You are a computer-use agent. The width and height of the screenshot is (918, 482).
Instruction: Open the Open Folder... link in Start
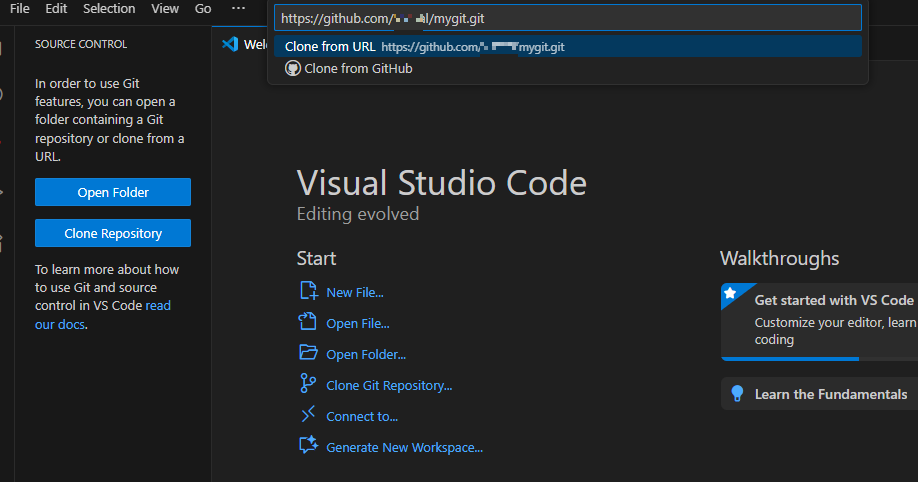coord(366,355)
